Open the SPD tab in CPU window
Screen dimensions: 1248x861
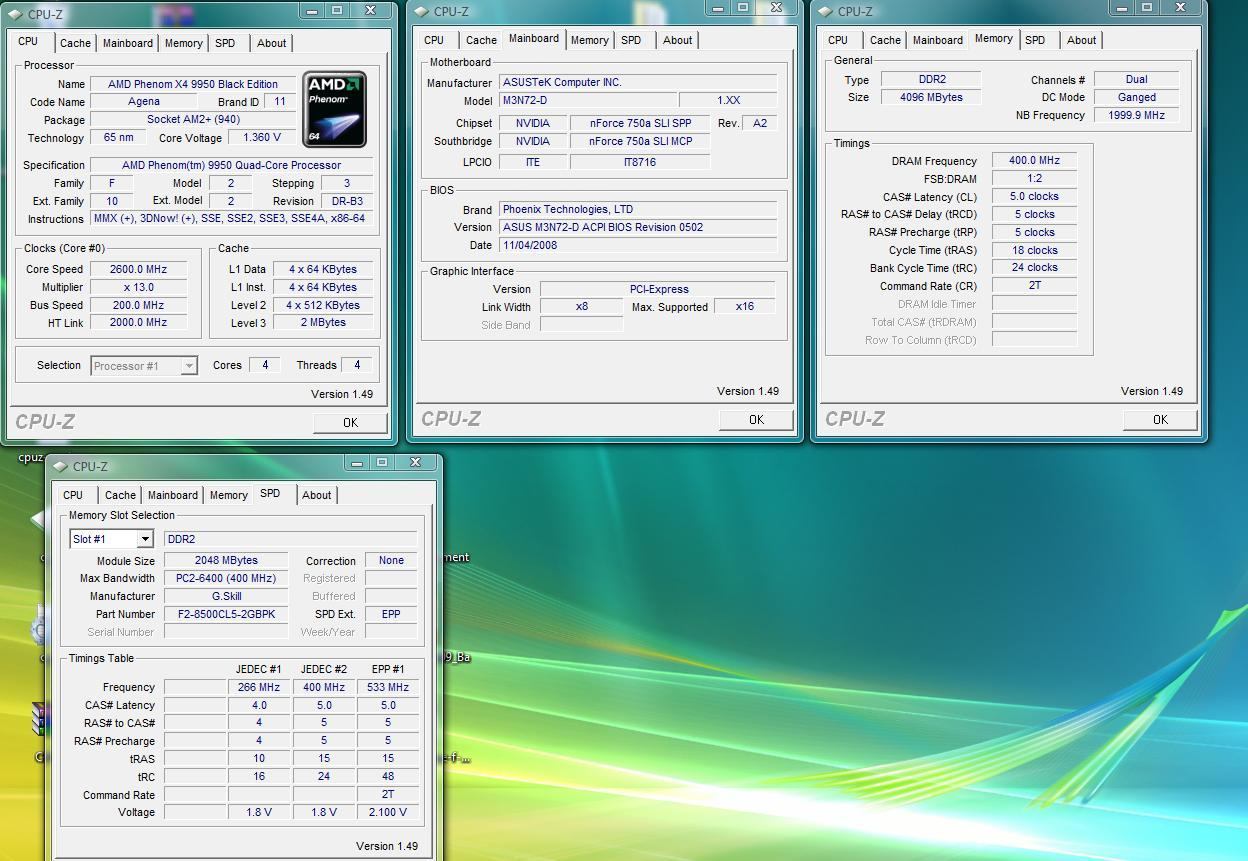[x=226, y=43]
